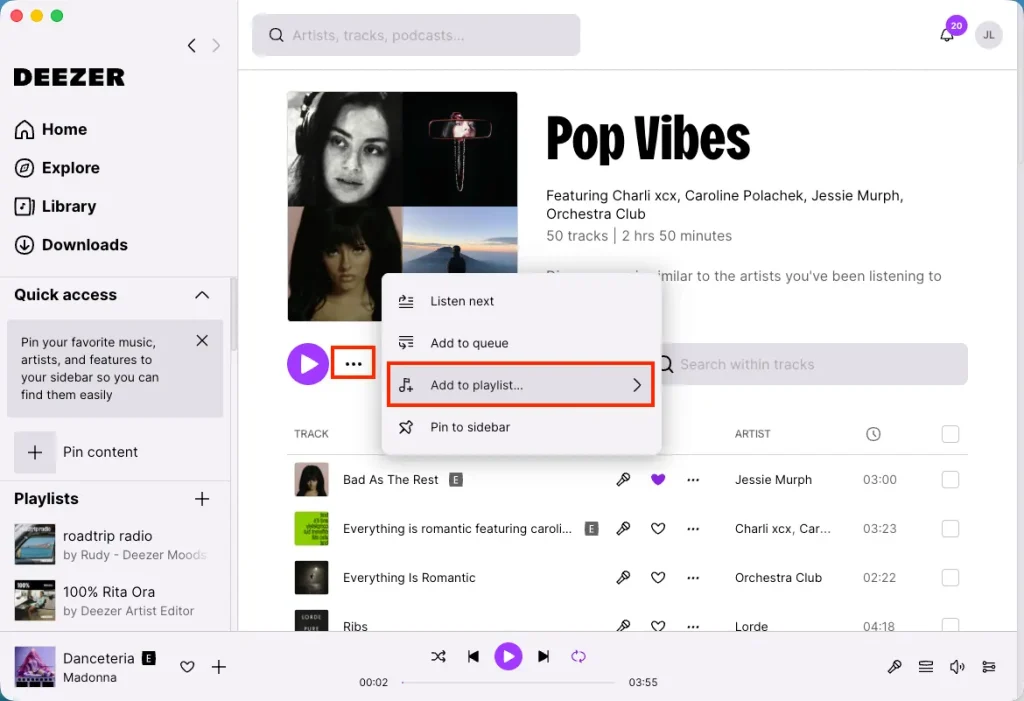Go forward with the right arrow
This screenshot has height=701, width=1024.
click(x=216, y=46)
